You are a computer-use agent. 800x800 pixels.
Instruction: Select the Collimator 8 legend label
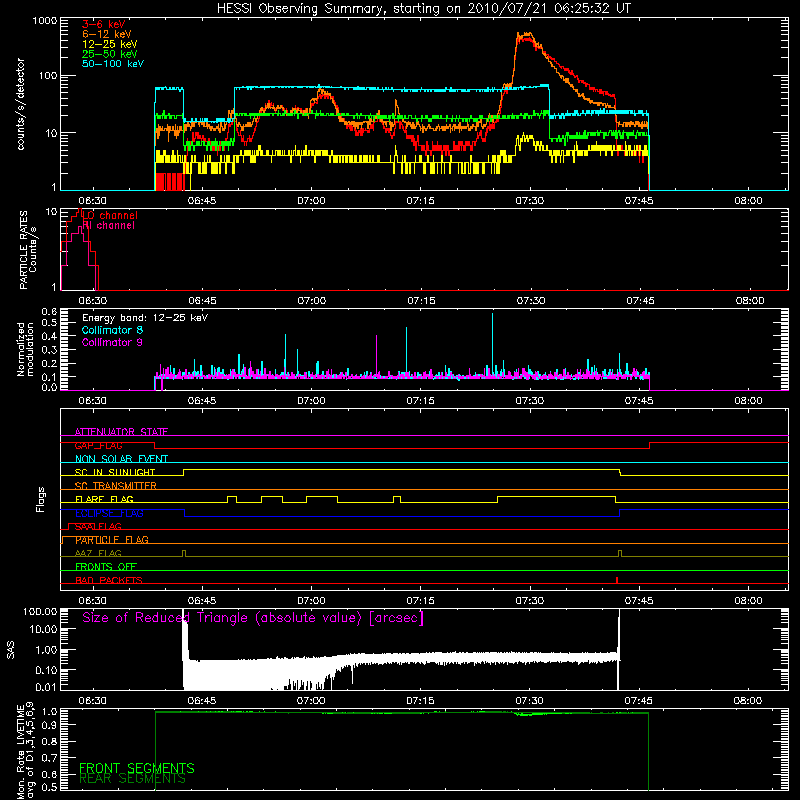[112, 330]
